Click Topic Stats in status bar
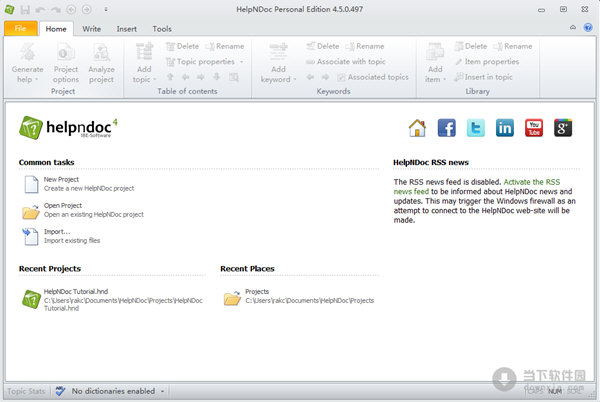 pos(26,391)
